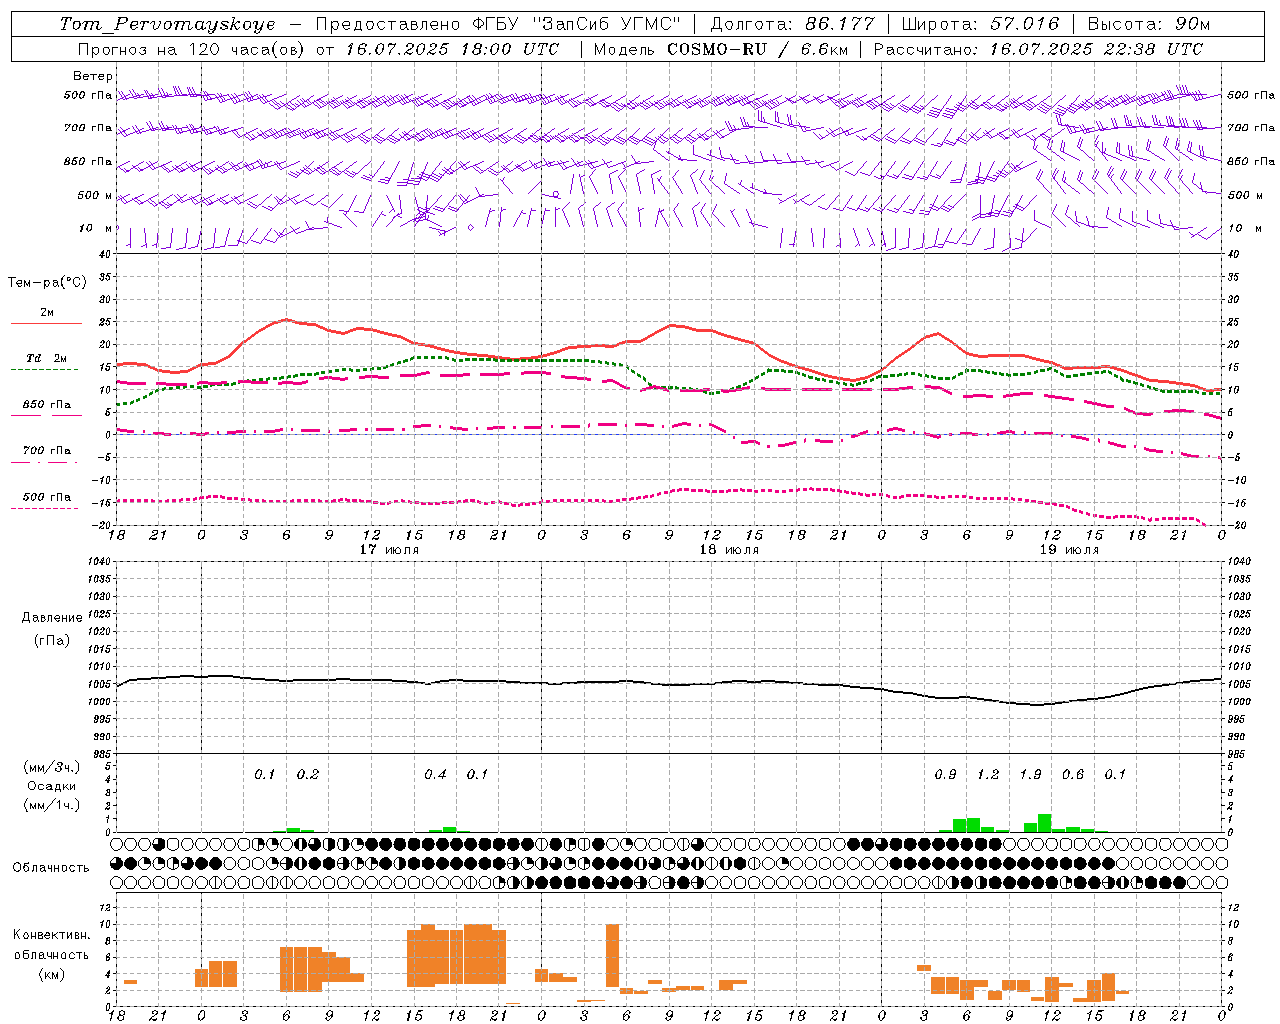Click the Давление pressure panel label
Screen dimensions: 1280x1024
click(52, 618)
